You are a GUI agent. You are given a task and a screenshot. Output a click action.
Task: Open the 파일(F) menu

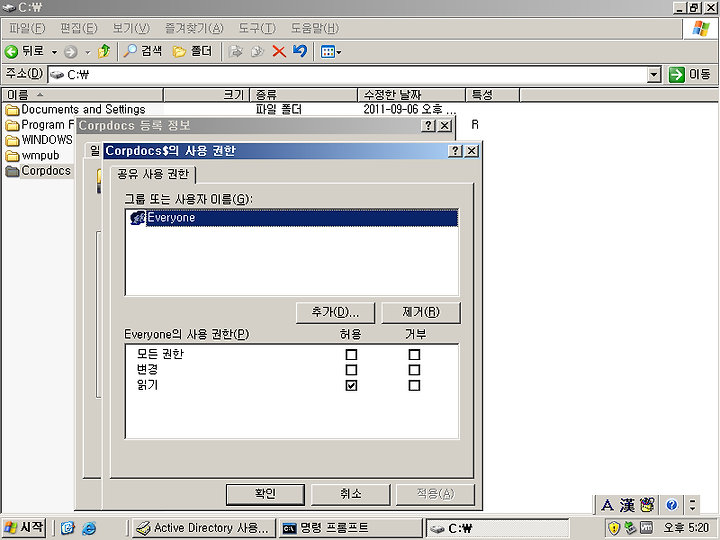tap(27, 28)
